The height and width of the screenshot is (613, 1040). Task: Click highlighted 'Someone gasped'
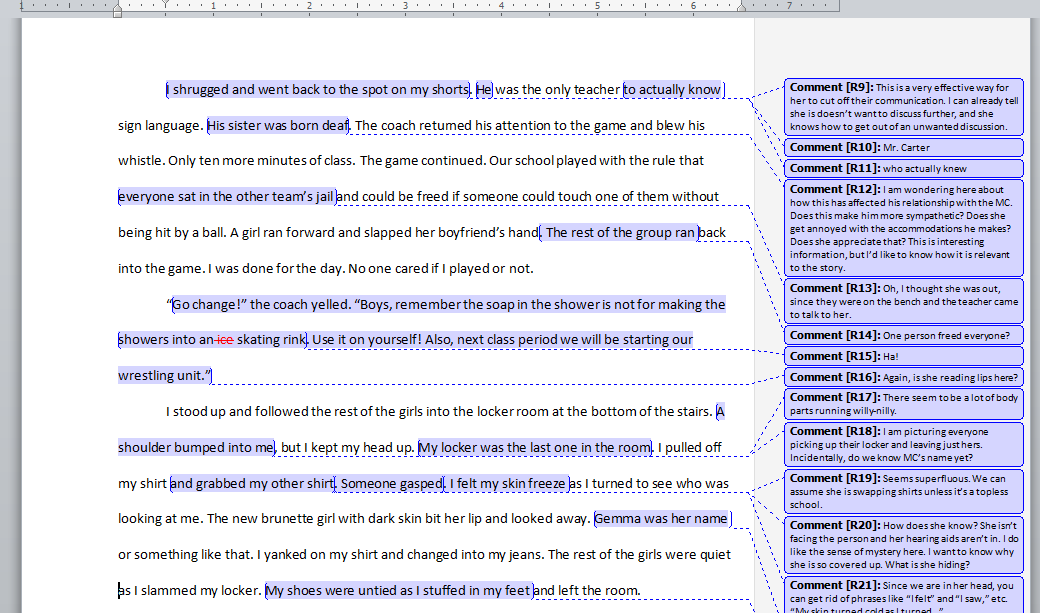[x=391, y=484]
